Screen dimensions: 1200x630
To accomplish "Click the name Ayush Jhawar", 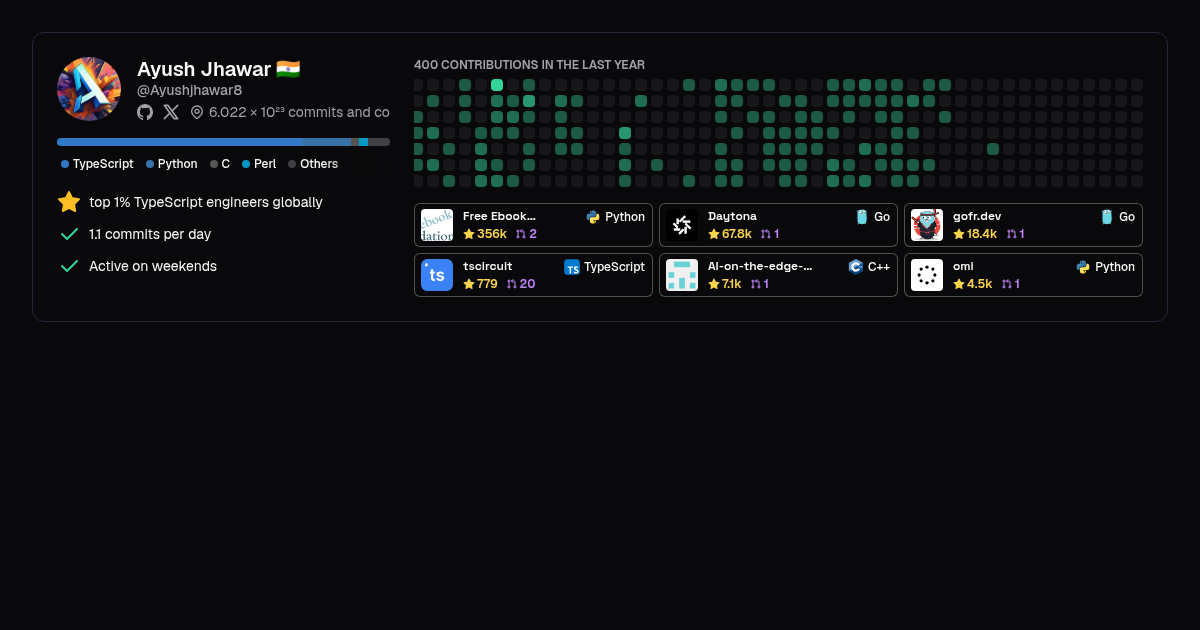I will (204, 69).
